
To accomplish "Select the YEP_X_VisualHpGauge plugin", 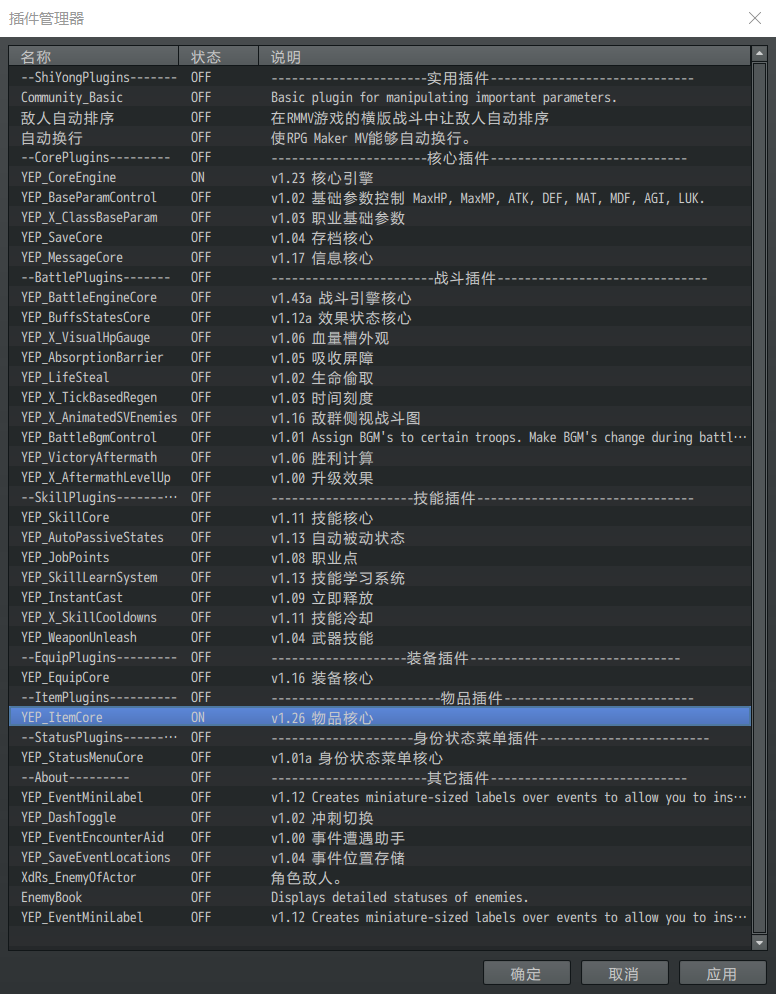I will click(x=380, y=337).
